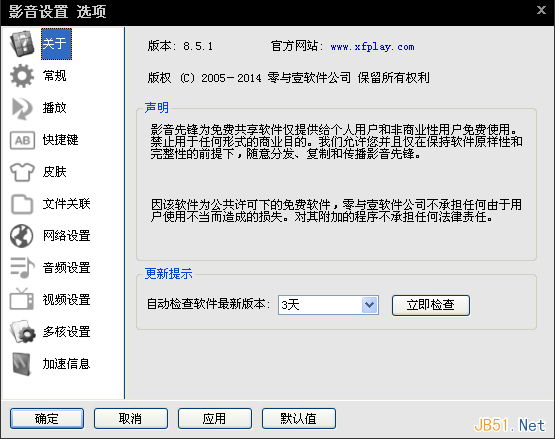Select 视频设置 in the sidebar
This screenshot has height=439, width=555.
(x=67, y=300)
